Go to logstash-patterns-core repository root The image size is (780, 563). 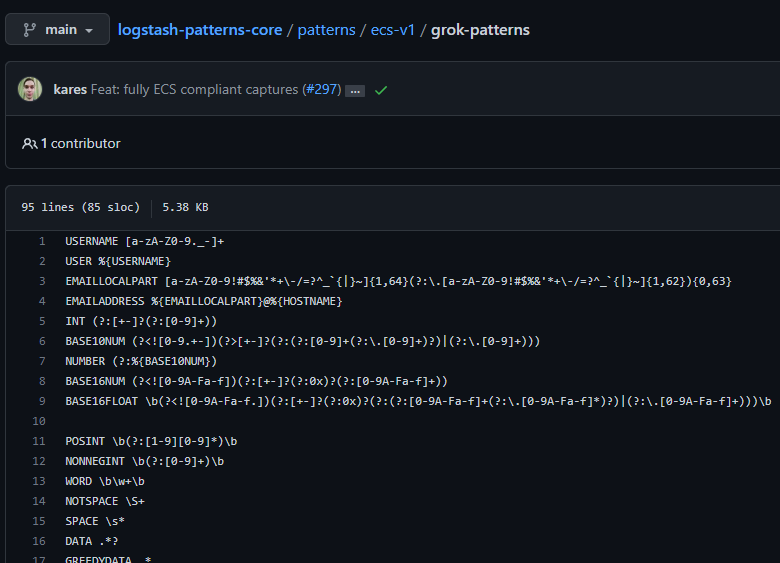click(x=200, y=30)
